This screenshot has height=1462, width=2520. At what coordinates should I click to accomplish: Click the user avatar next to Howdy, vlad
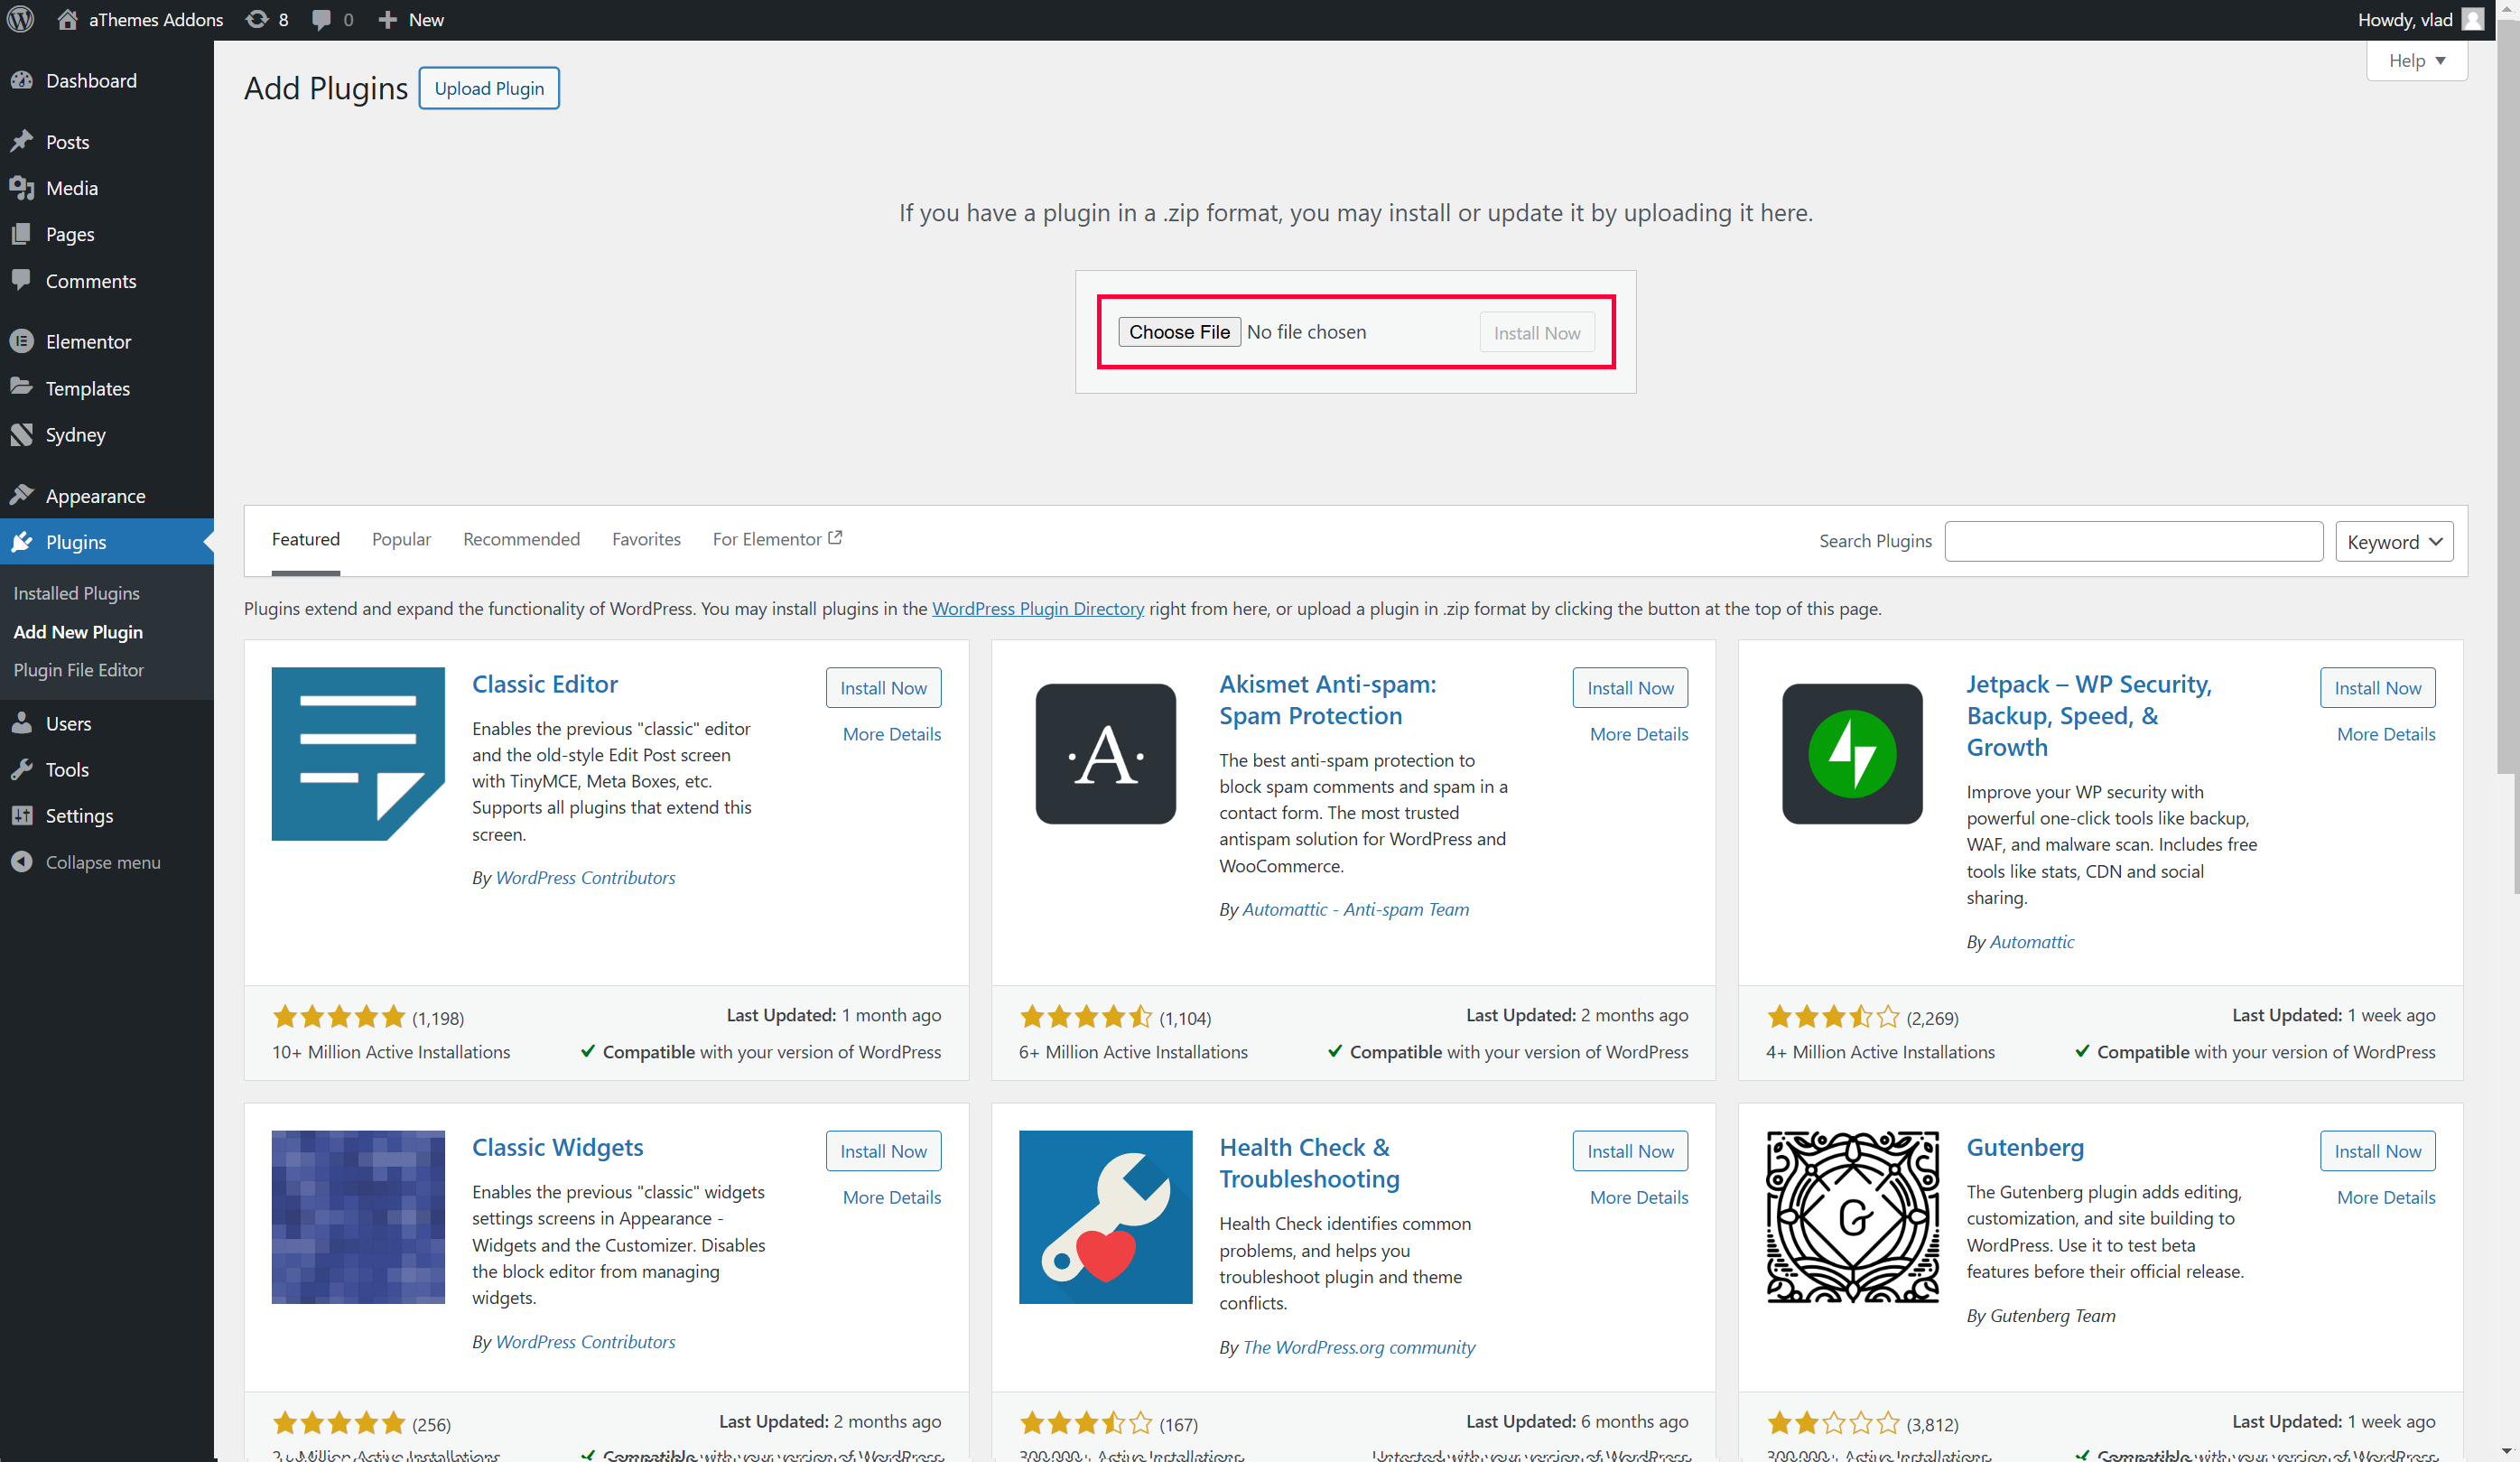pyautogui.click(x=2473, y=19)
